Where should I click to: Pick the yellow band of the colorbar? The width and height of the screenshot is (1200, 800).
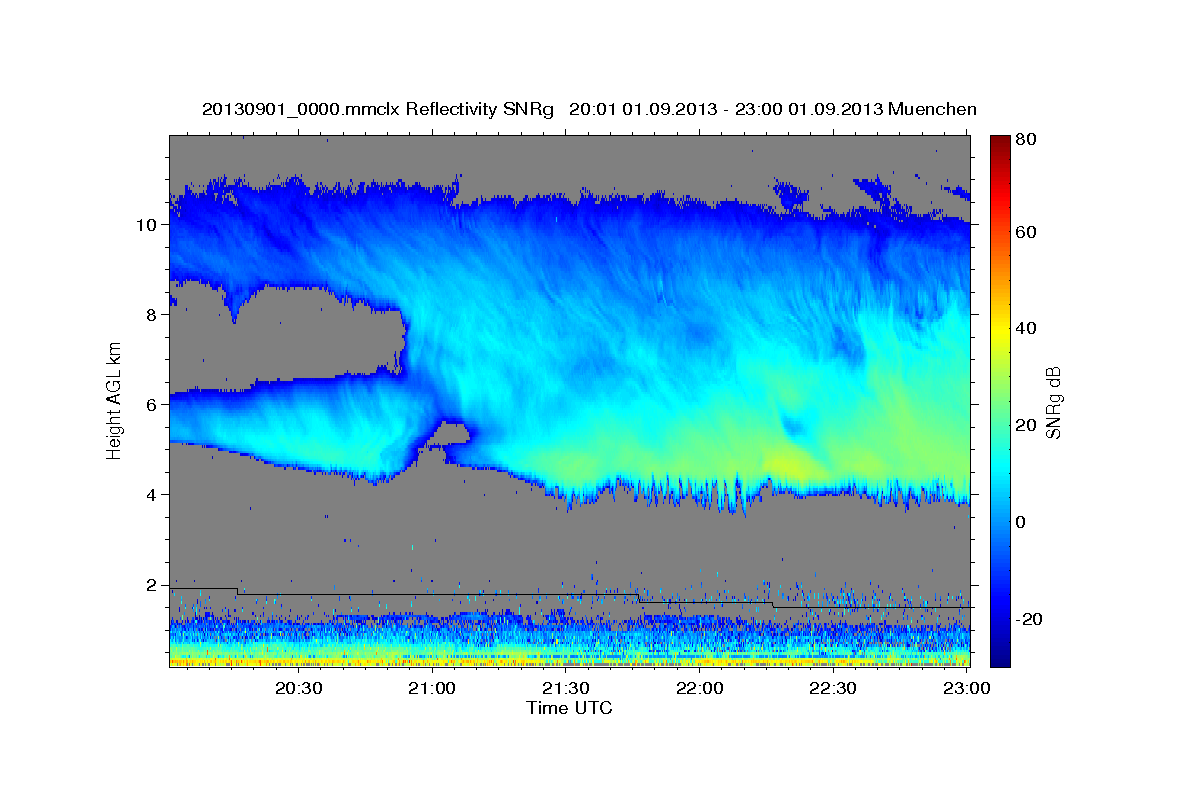point(1000,330)
